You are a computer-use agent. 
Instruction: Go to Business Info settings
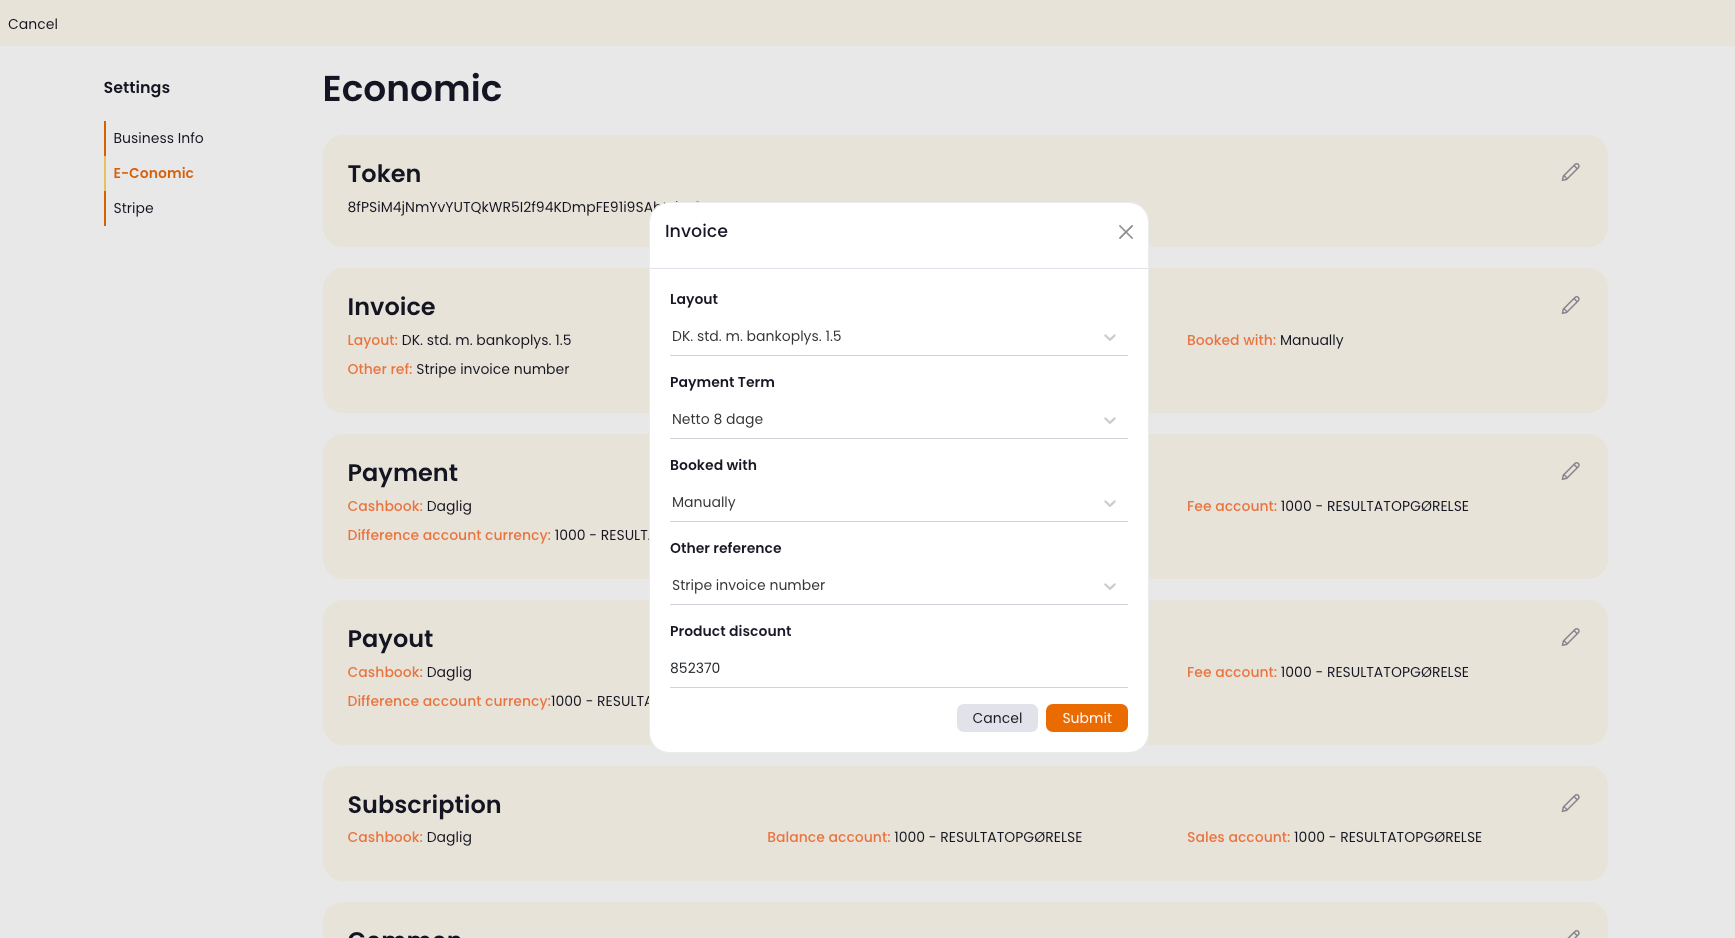tap(158, 138)
